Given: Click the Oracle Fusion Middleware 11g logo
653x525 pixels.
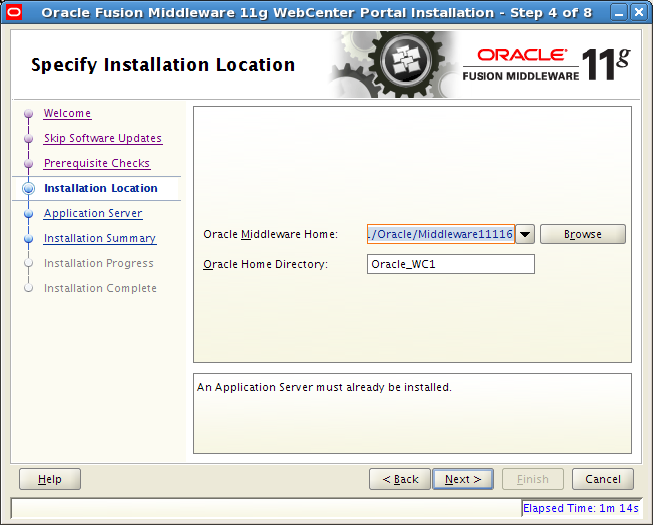Looking at the screenshot, I should click(546, 64).
